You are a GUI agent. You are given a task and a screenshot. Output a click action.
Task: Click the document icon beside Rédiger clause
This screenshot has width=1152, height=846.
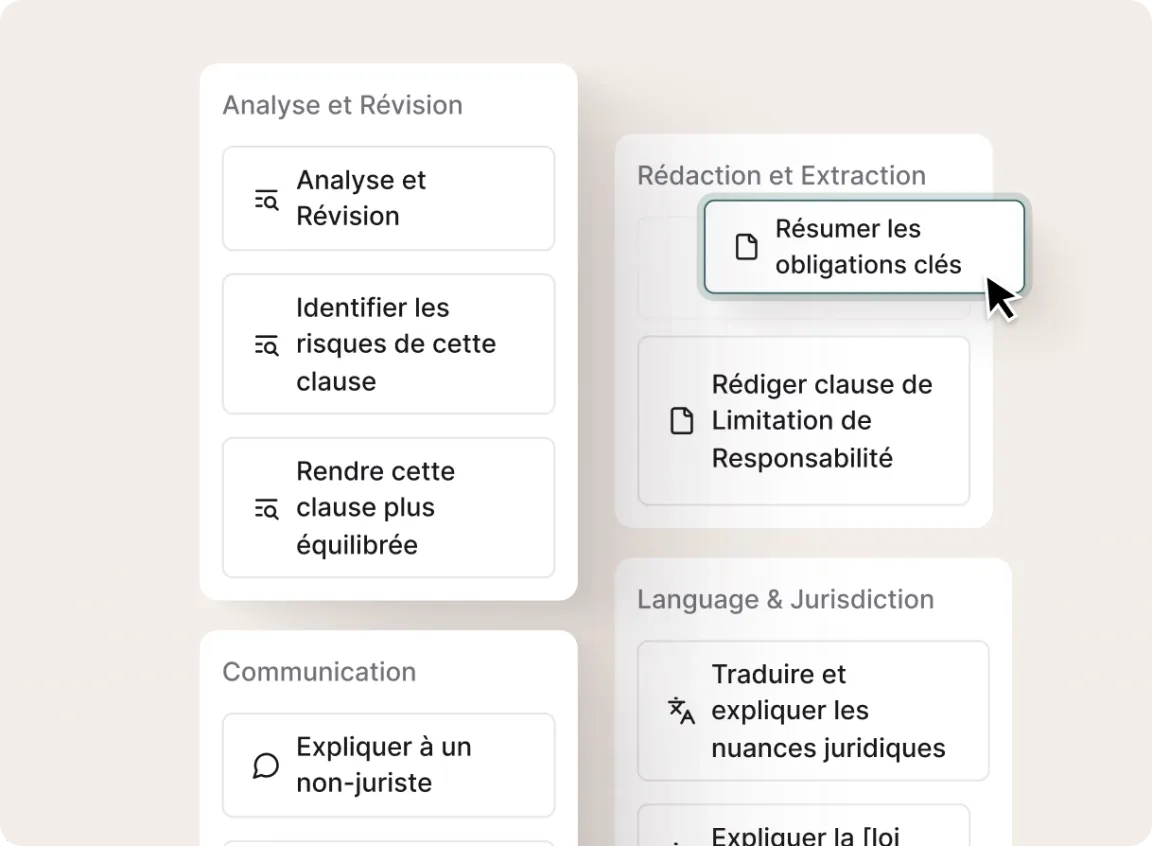[x=681, y=421]
